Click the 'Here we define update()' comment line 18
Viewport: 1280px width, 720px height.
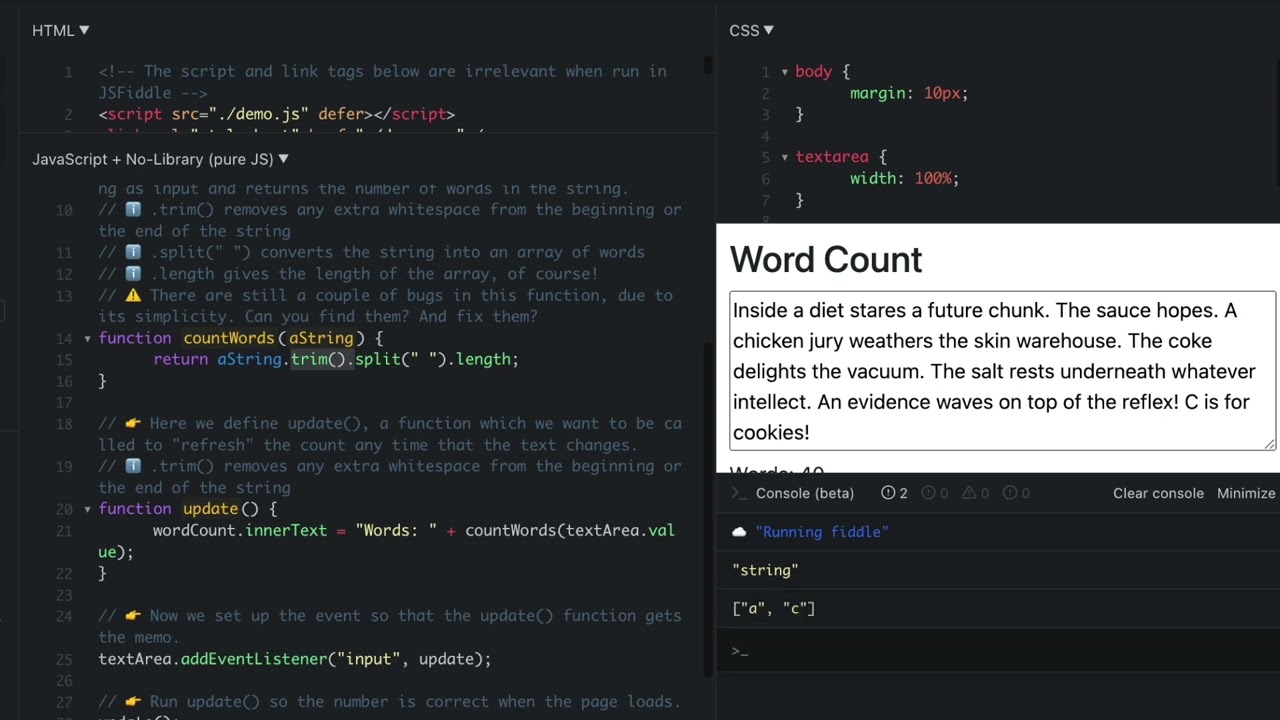[x=390, y=434]
